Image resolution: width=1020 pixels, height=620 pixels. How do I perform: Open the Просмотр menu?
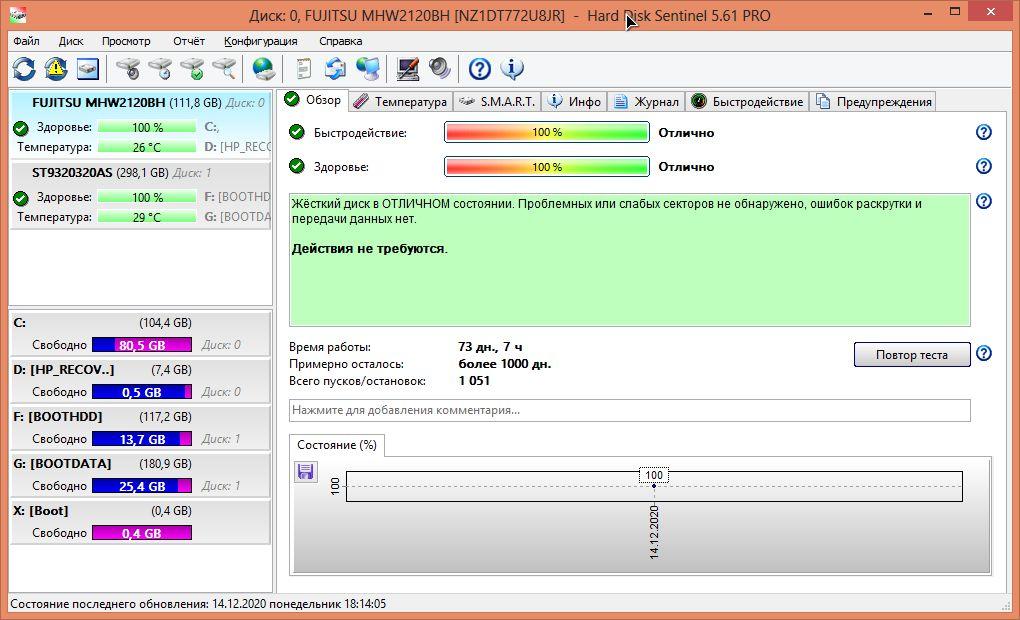coord(126,41)
